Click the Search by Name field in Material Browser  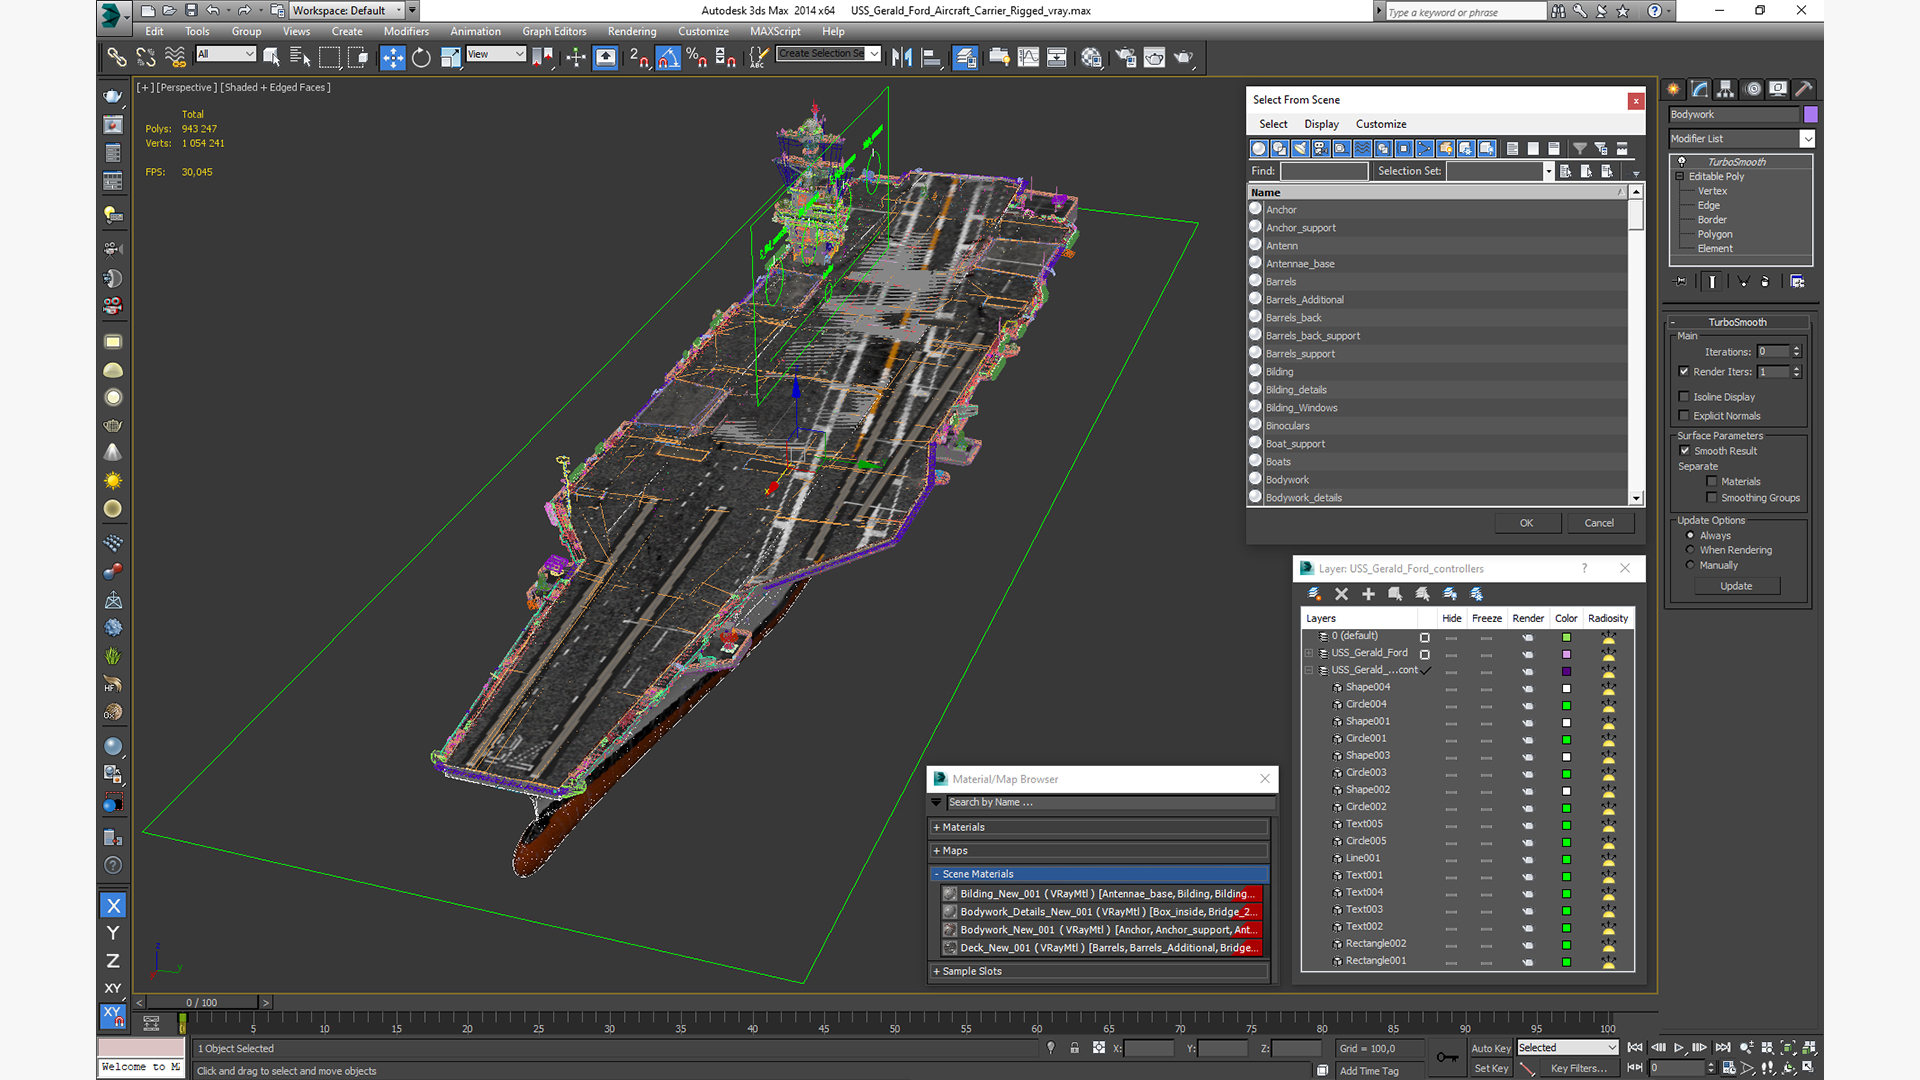click(x=1110, y=802)
